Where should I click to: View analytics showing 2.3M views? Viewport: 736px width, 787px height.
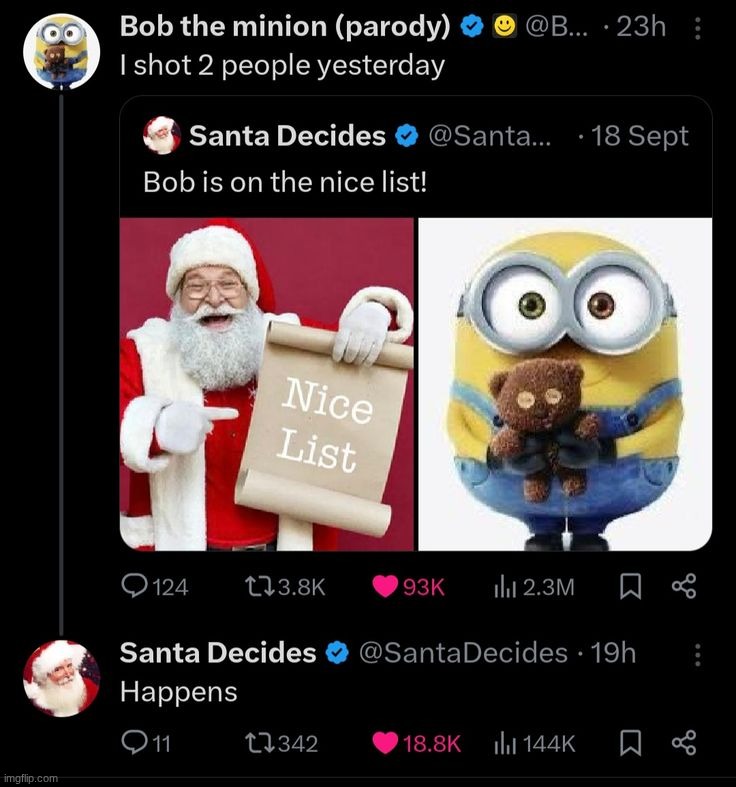click(503, 587)
